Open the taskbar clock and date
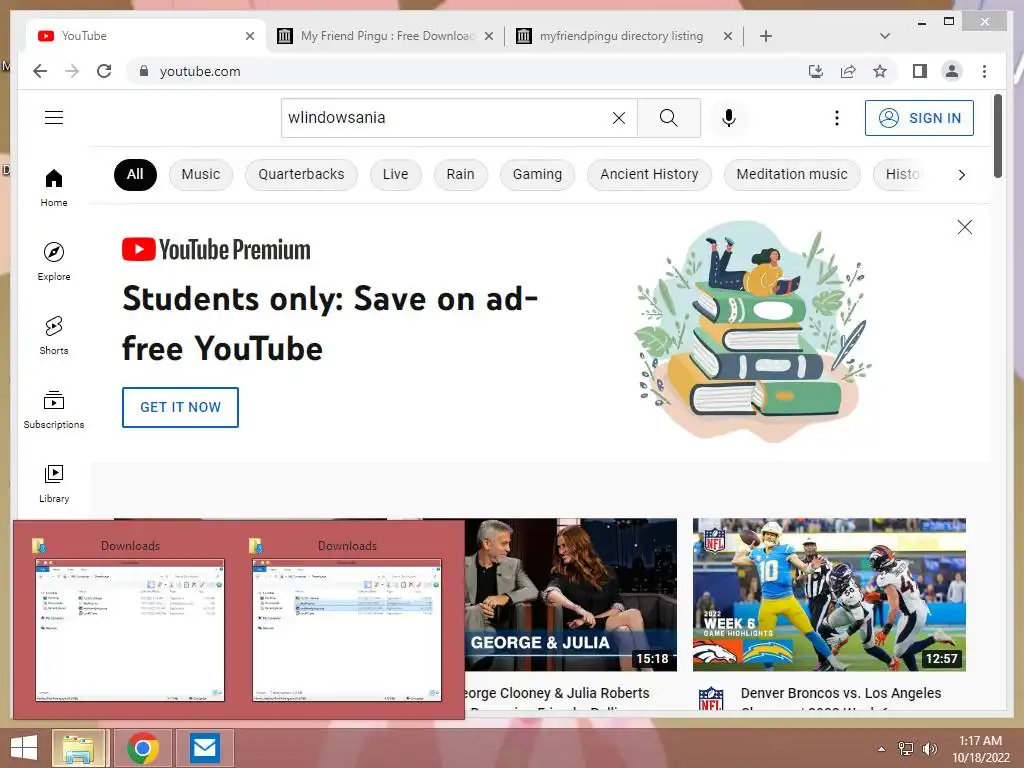 point(980,749)
